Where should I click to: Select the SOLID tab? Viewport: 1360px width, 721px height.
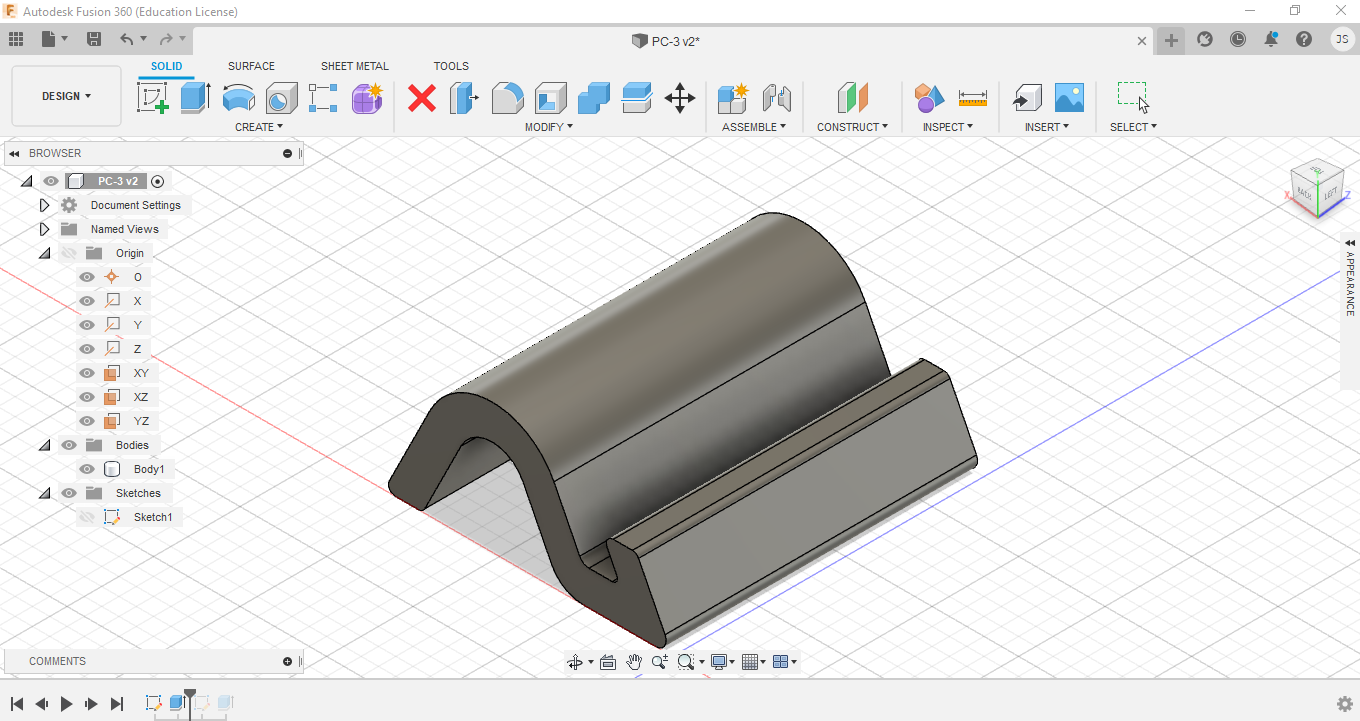(167, 66)
